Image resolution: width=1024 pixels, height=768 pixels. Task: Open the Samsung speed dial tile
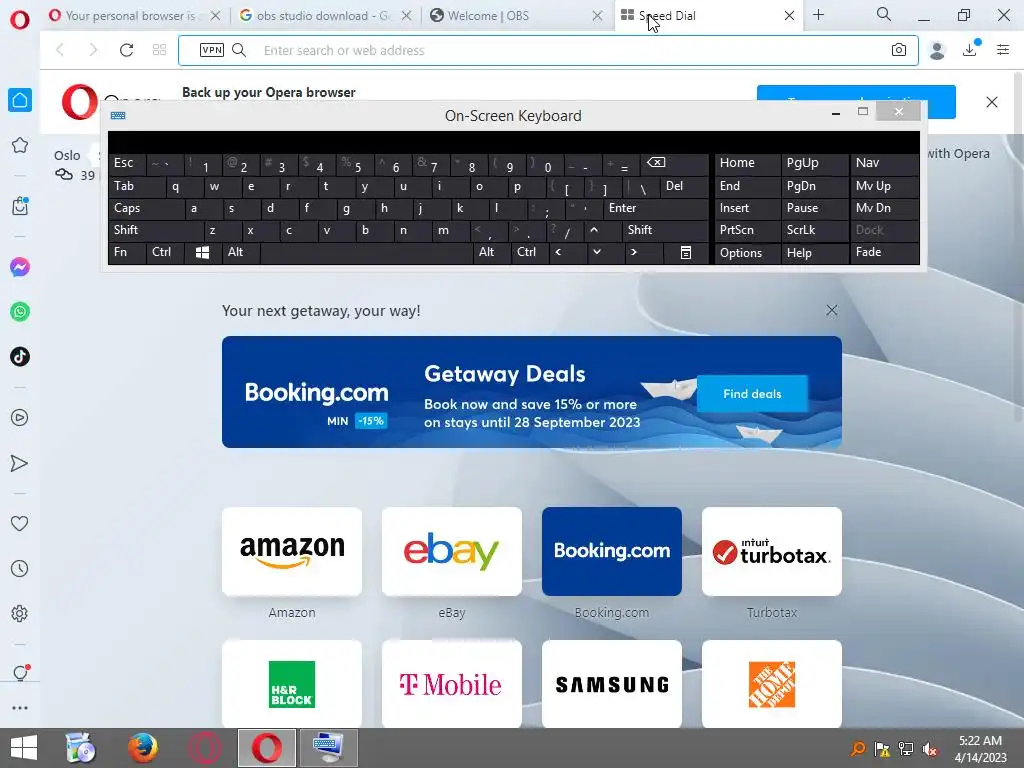click(x=612, y=684)
